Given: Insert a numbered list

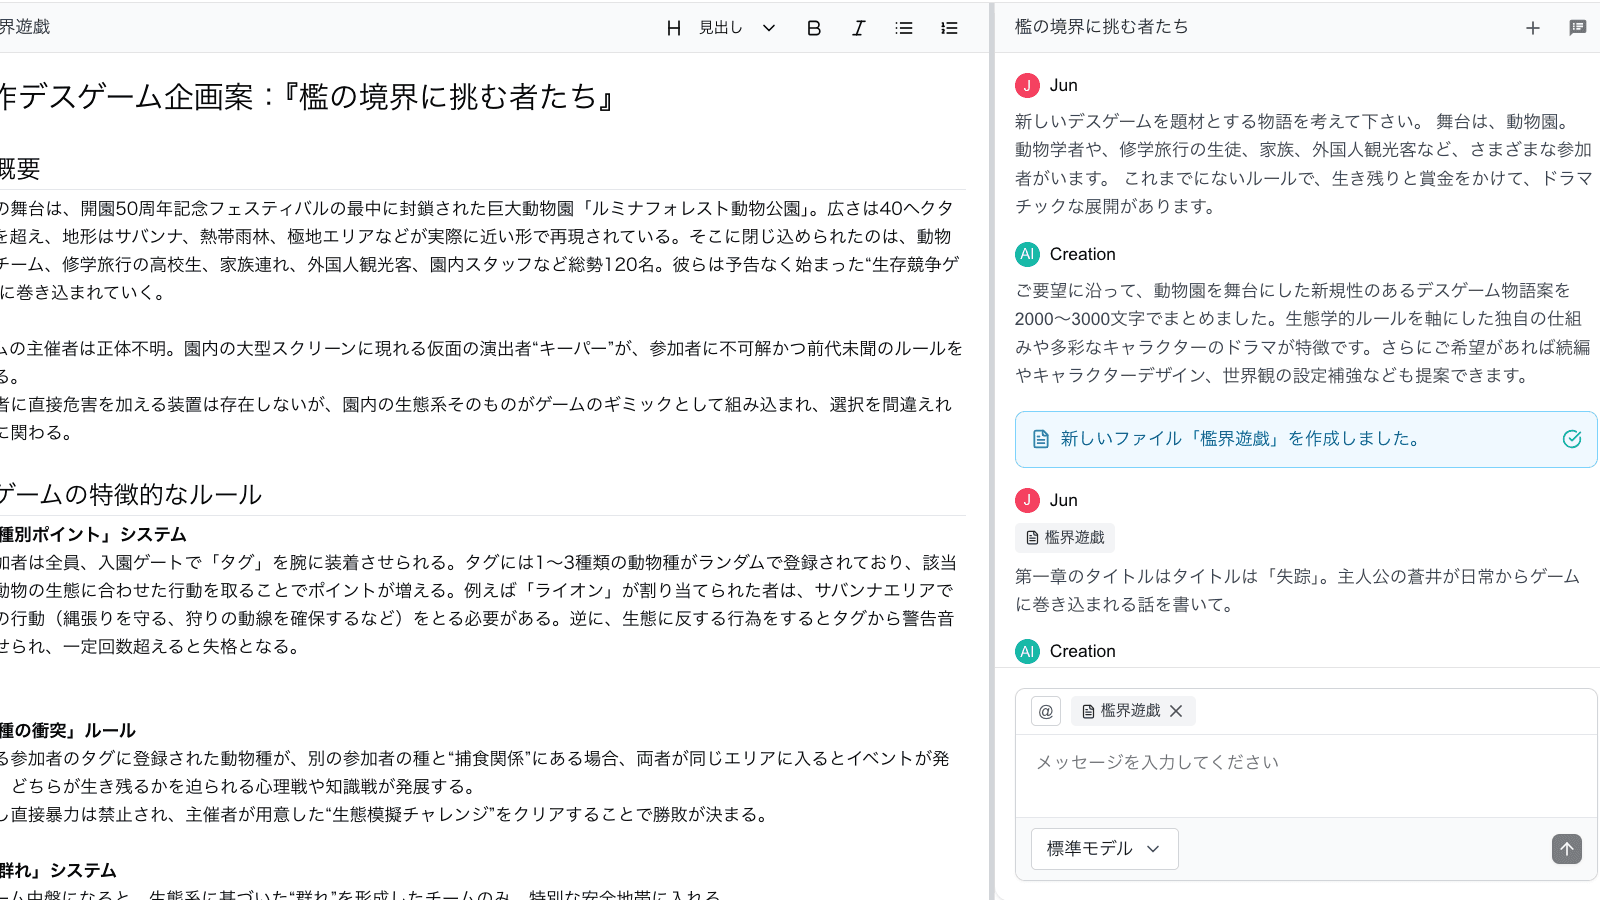Looking at the screenshot, I should (948, 28).
